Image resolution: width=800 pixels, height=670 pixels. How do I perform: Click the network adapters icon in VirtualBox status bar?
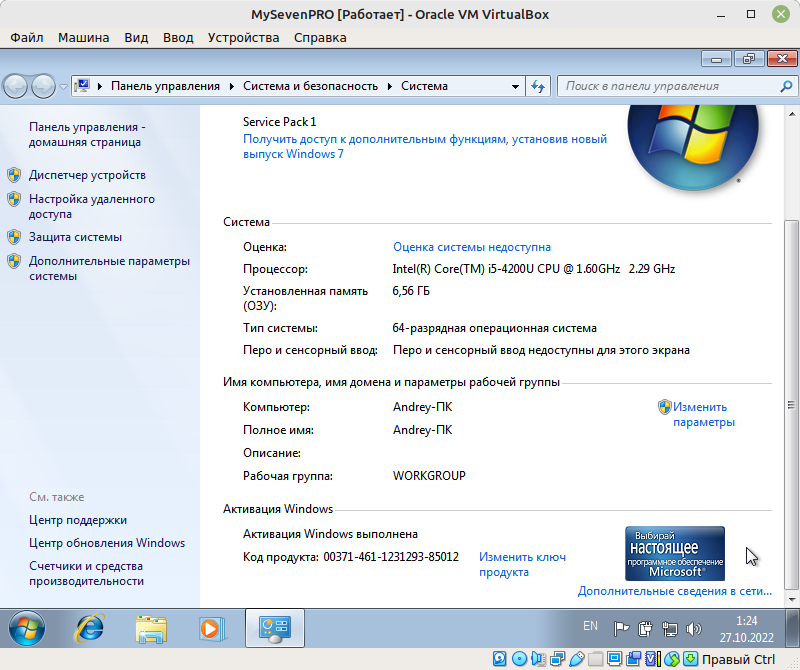(557, 659)
